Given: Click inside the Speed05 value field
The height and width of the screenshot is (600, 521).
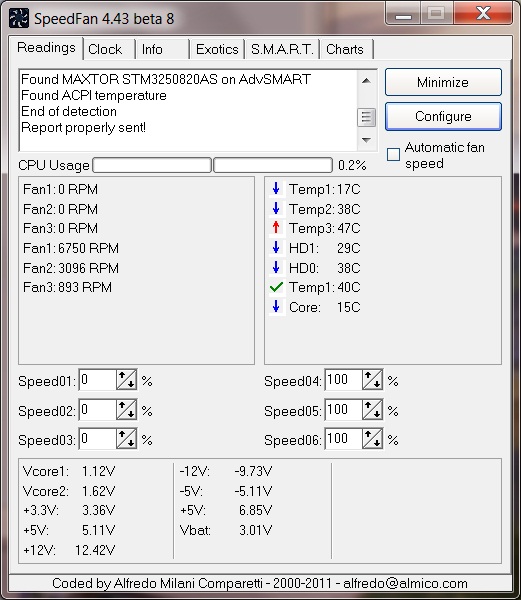Looking at the screenshot, I should [344, 409].
